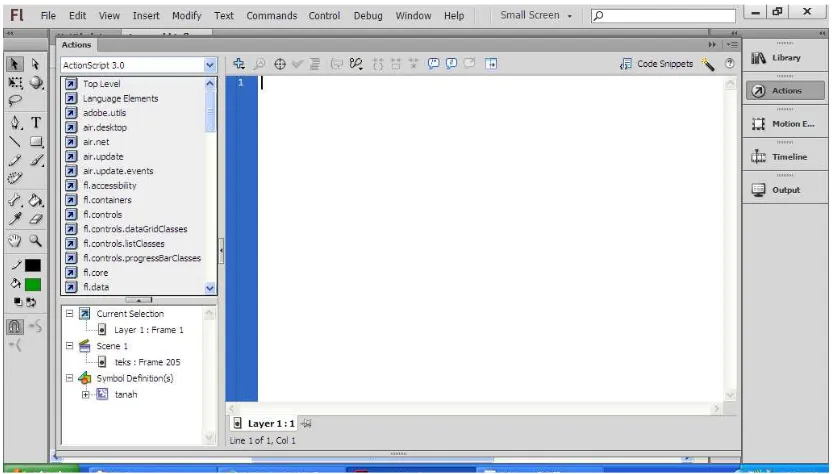The image size is (832, 474).
Task: Open Code Snippets panel
Action: point(656,64)
